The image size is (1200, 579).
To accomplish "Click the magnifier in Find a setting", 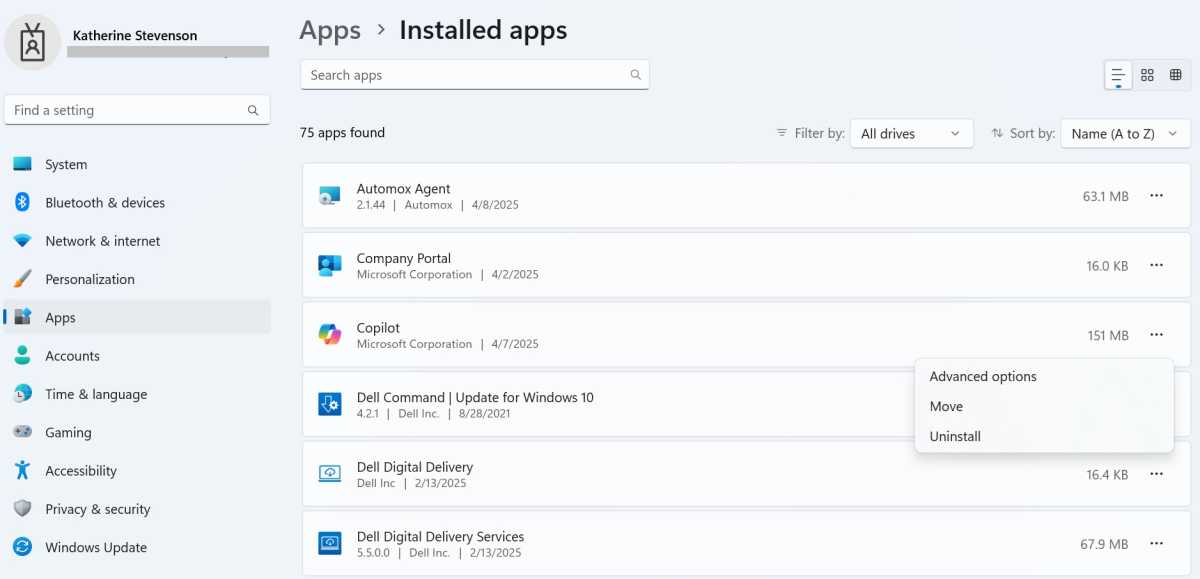I will pos(253,111).
